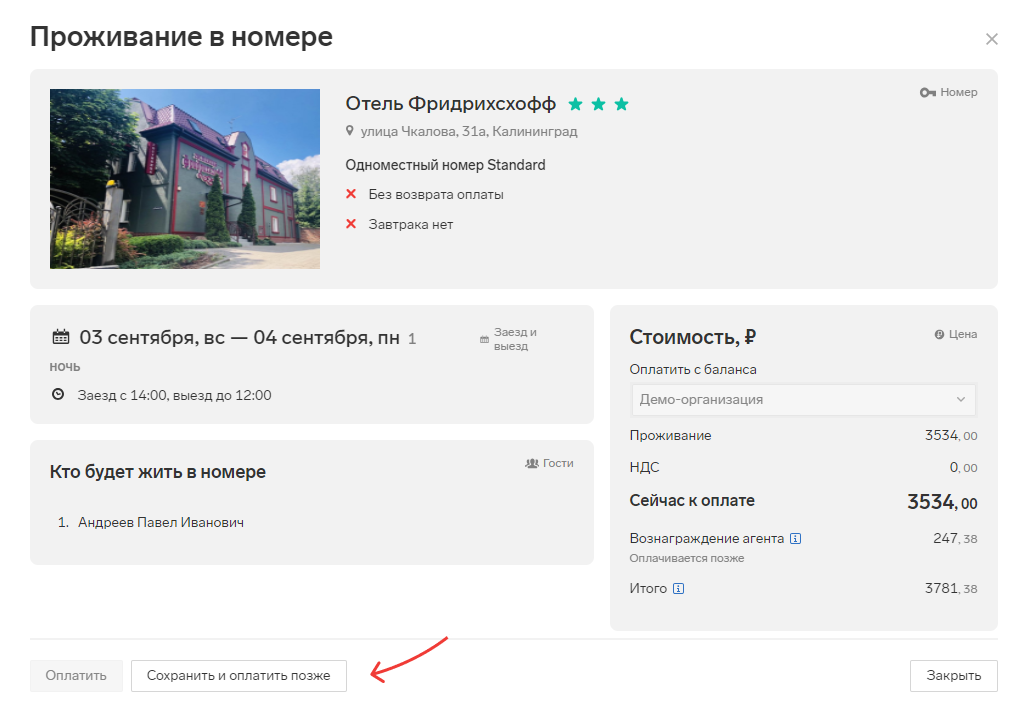Viewport: 1031px width, 712px height.
Task: Click the red cross beside Без возврата оплаты
Action: click(351, 194)
